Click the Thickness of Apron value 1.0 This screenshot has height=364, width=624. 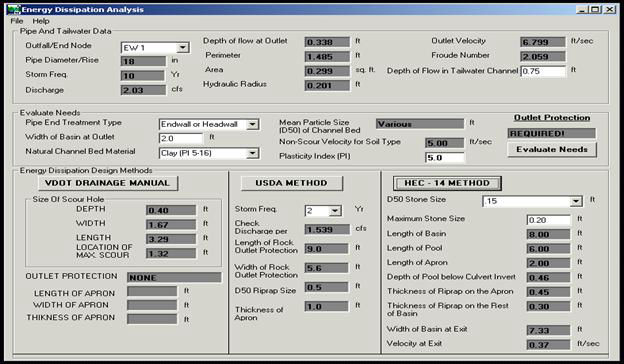[326, 306]
